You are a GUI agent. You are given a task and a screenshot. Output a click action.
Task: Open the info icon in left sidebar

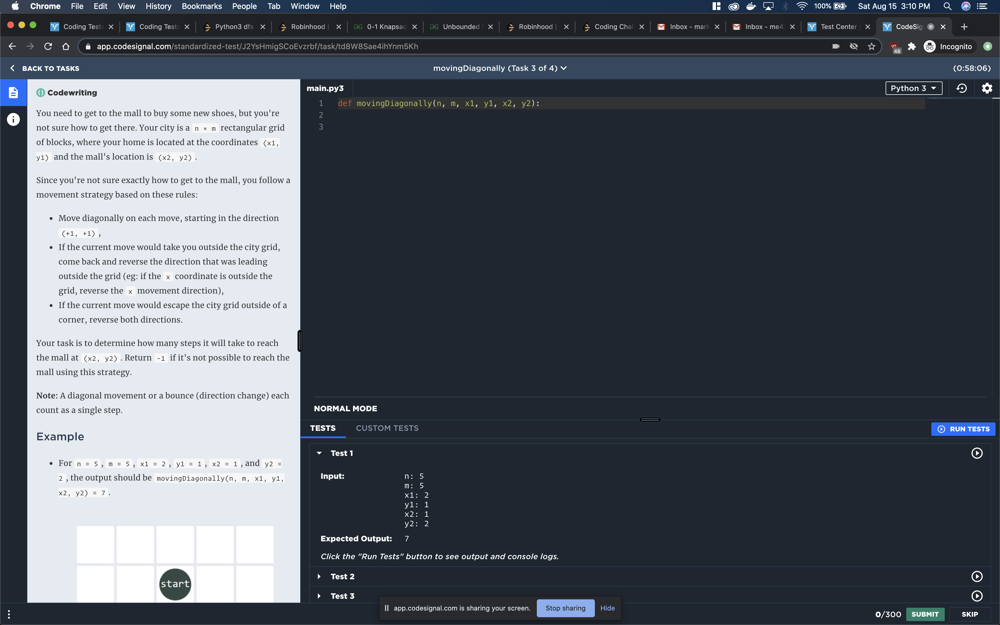[13, 119]
